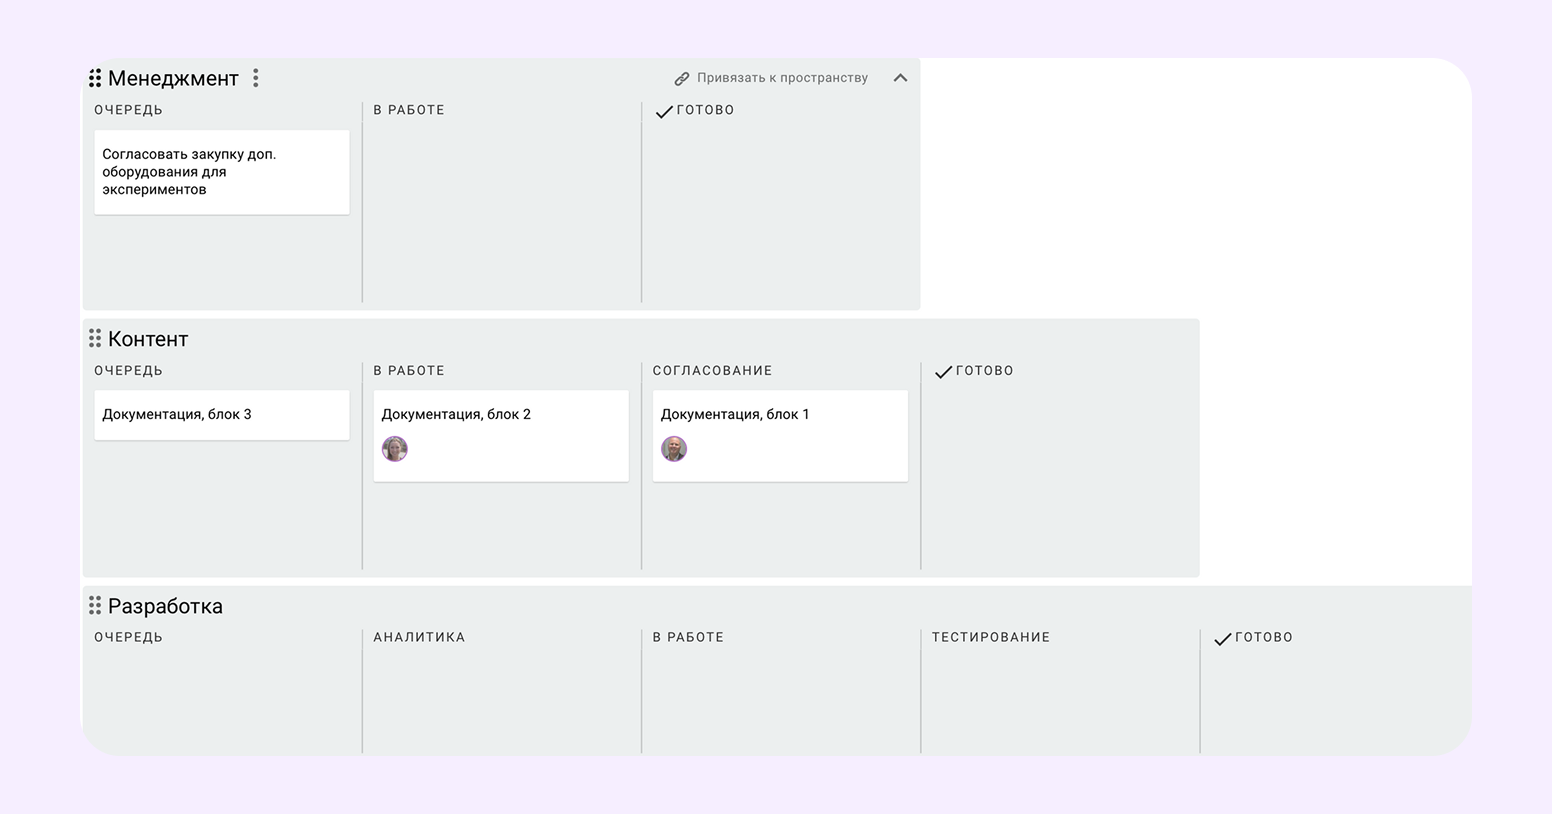Click the drag handle next to Контент

(x=95, y=339)
